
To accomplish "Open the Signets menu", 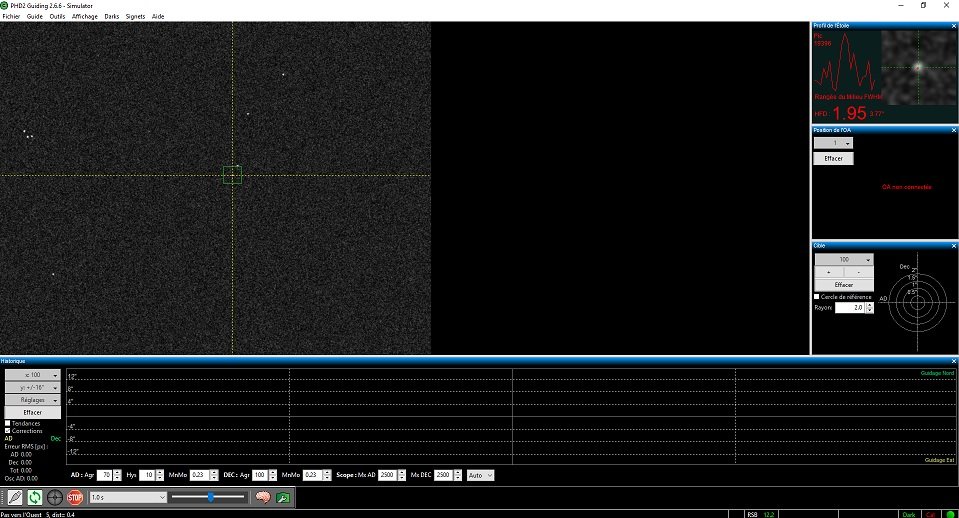I will tap(136, 17).
